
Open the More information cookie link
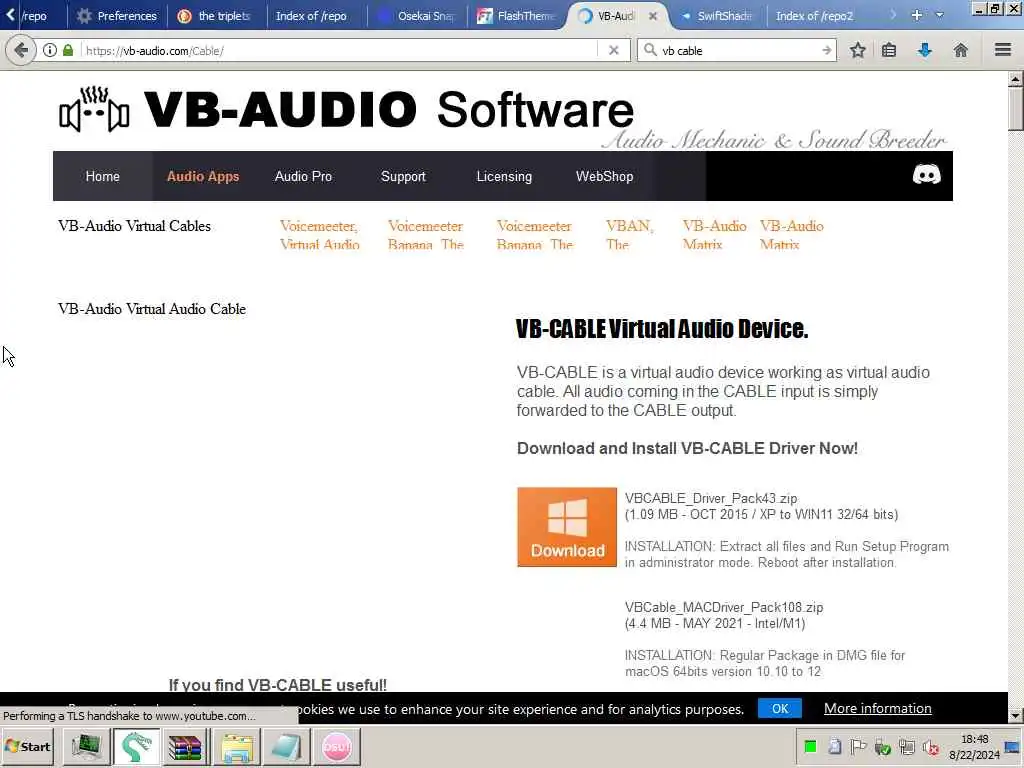(877, 709)
